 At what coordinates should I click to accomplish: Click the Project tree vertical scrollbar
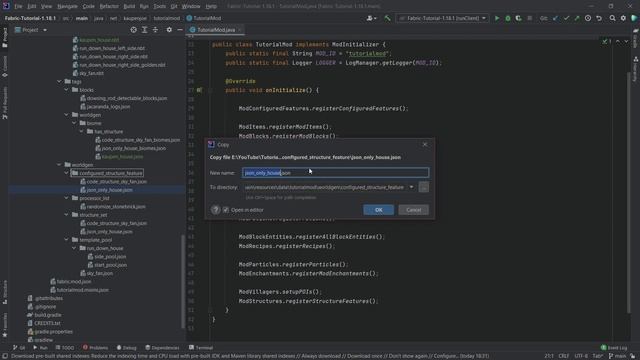[182, 282]
